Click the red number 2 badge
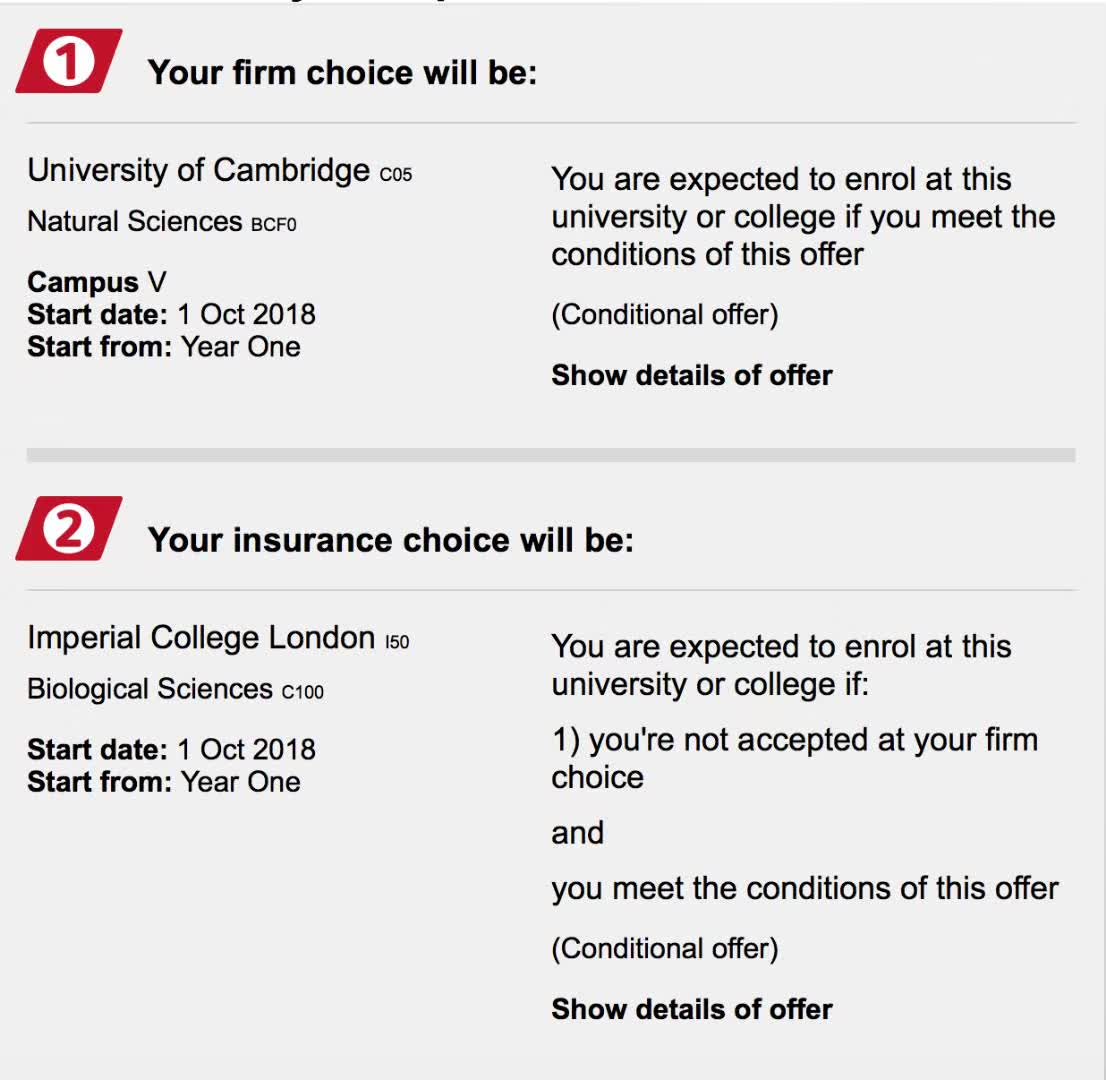 (x=68, y=529)
